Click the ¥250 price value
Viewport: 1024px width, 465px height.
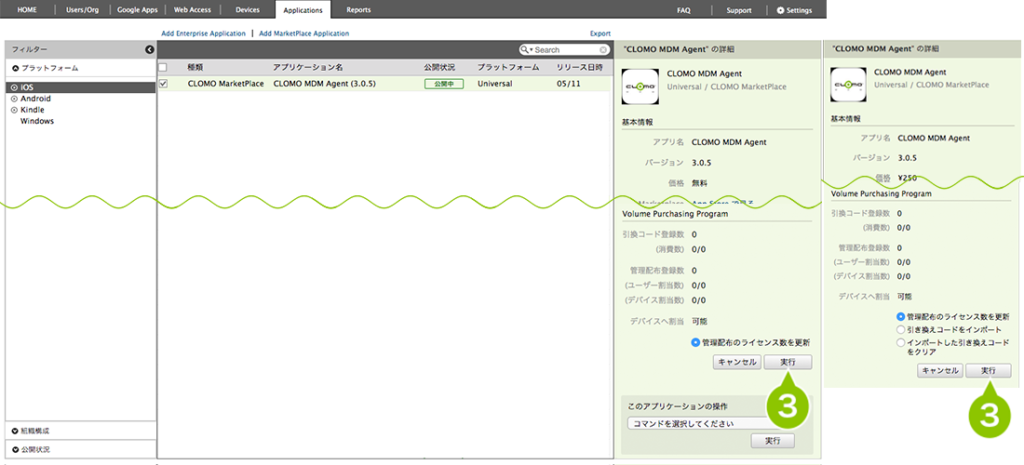click(x=908, y=177)
